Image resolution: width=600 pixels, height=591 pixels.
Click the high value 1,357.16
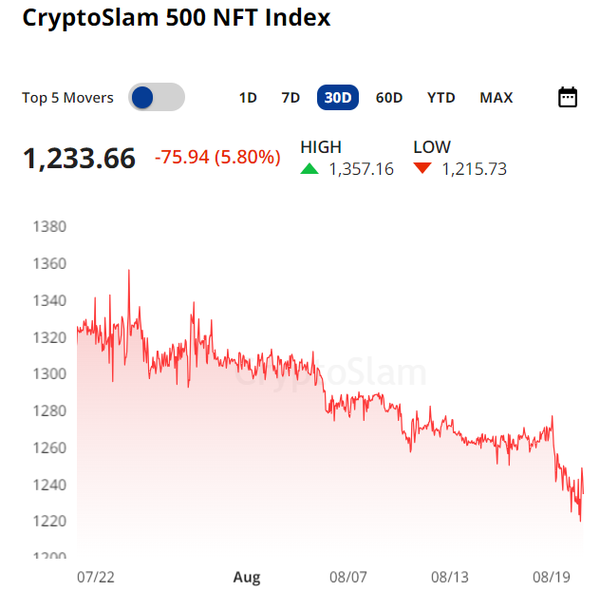[361, 169]
